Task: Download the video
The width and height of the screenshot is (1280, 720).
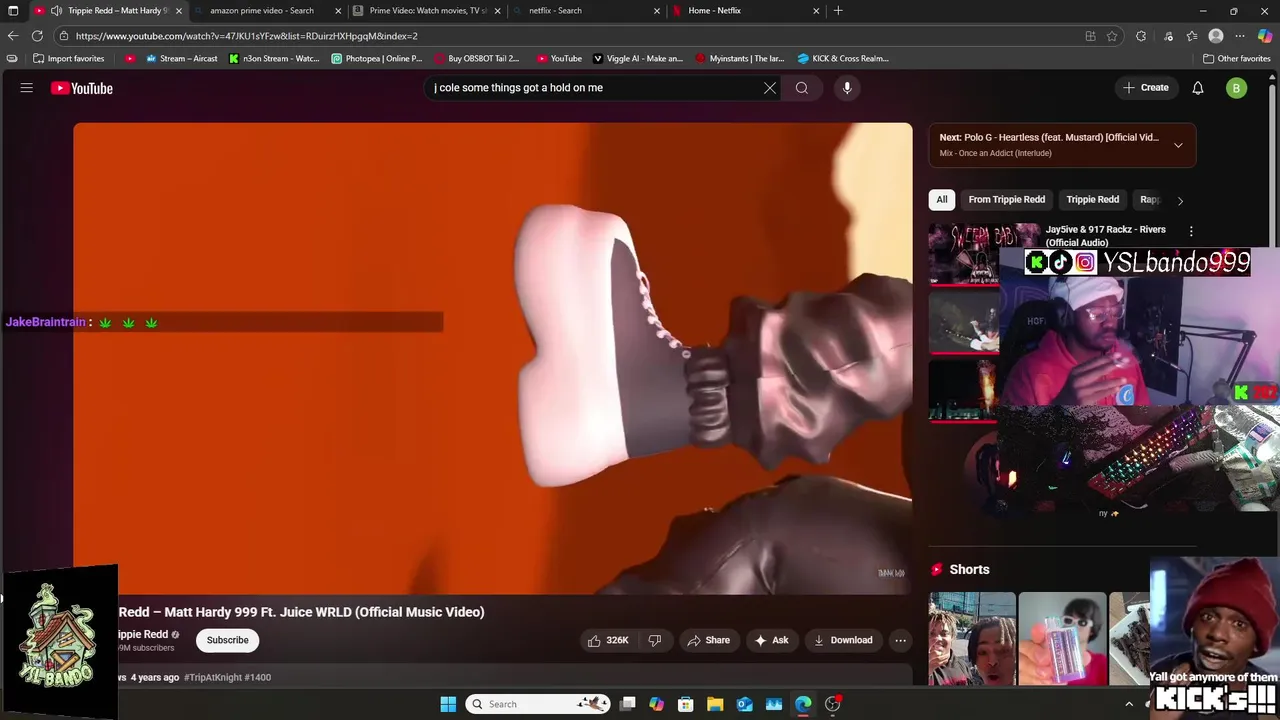Action: 842,640
